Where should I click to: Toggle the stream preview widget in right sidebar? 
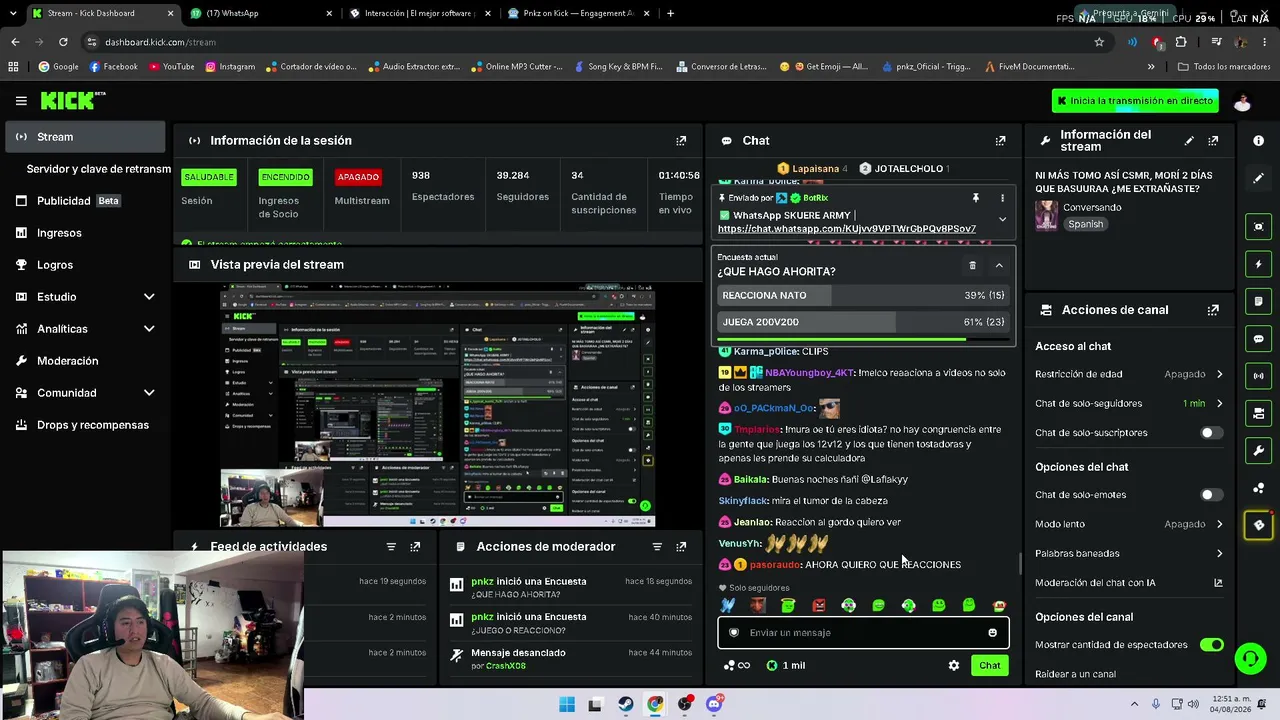pos(1258,227)
